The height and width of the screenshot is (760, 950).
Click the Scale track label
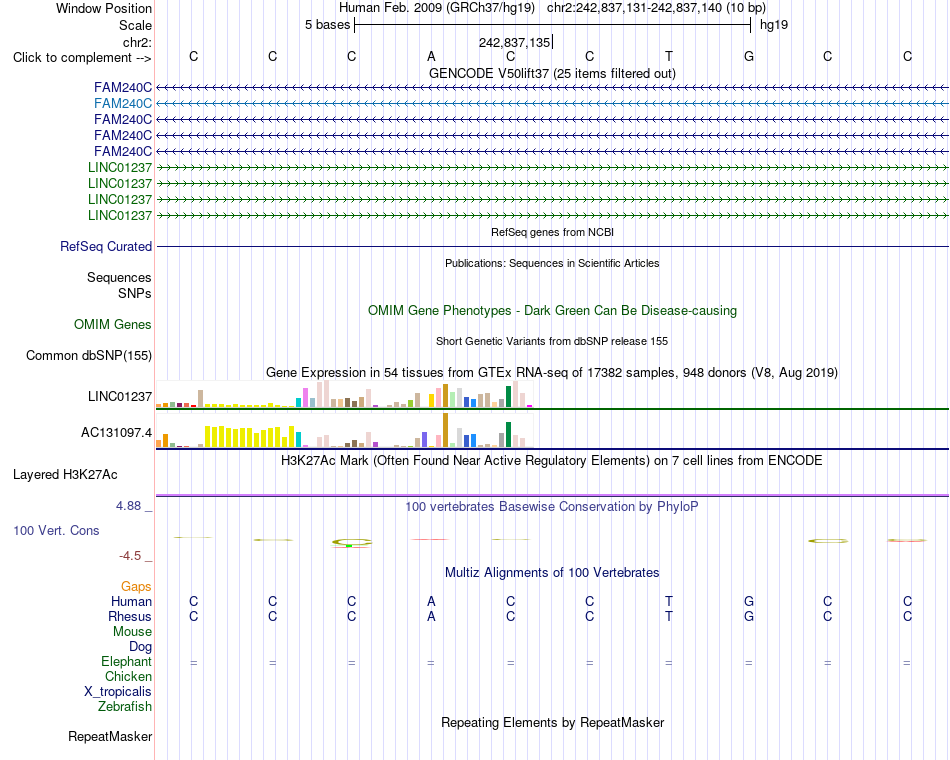pos(135,25)
